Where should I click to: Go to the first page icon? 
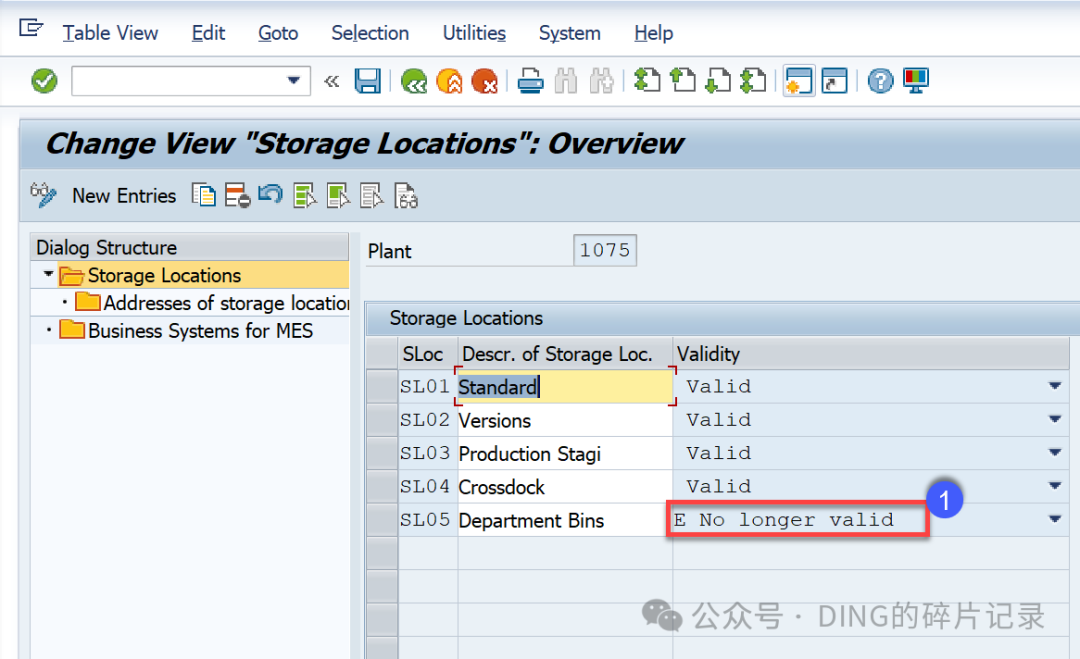pos(647,81)
